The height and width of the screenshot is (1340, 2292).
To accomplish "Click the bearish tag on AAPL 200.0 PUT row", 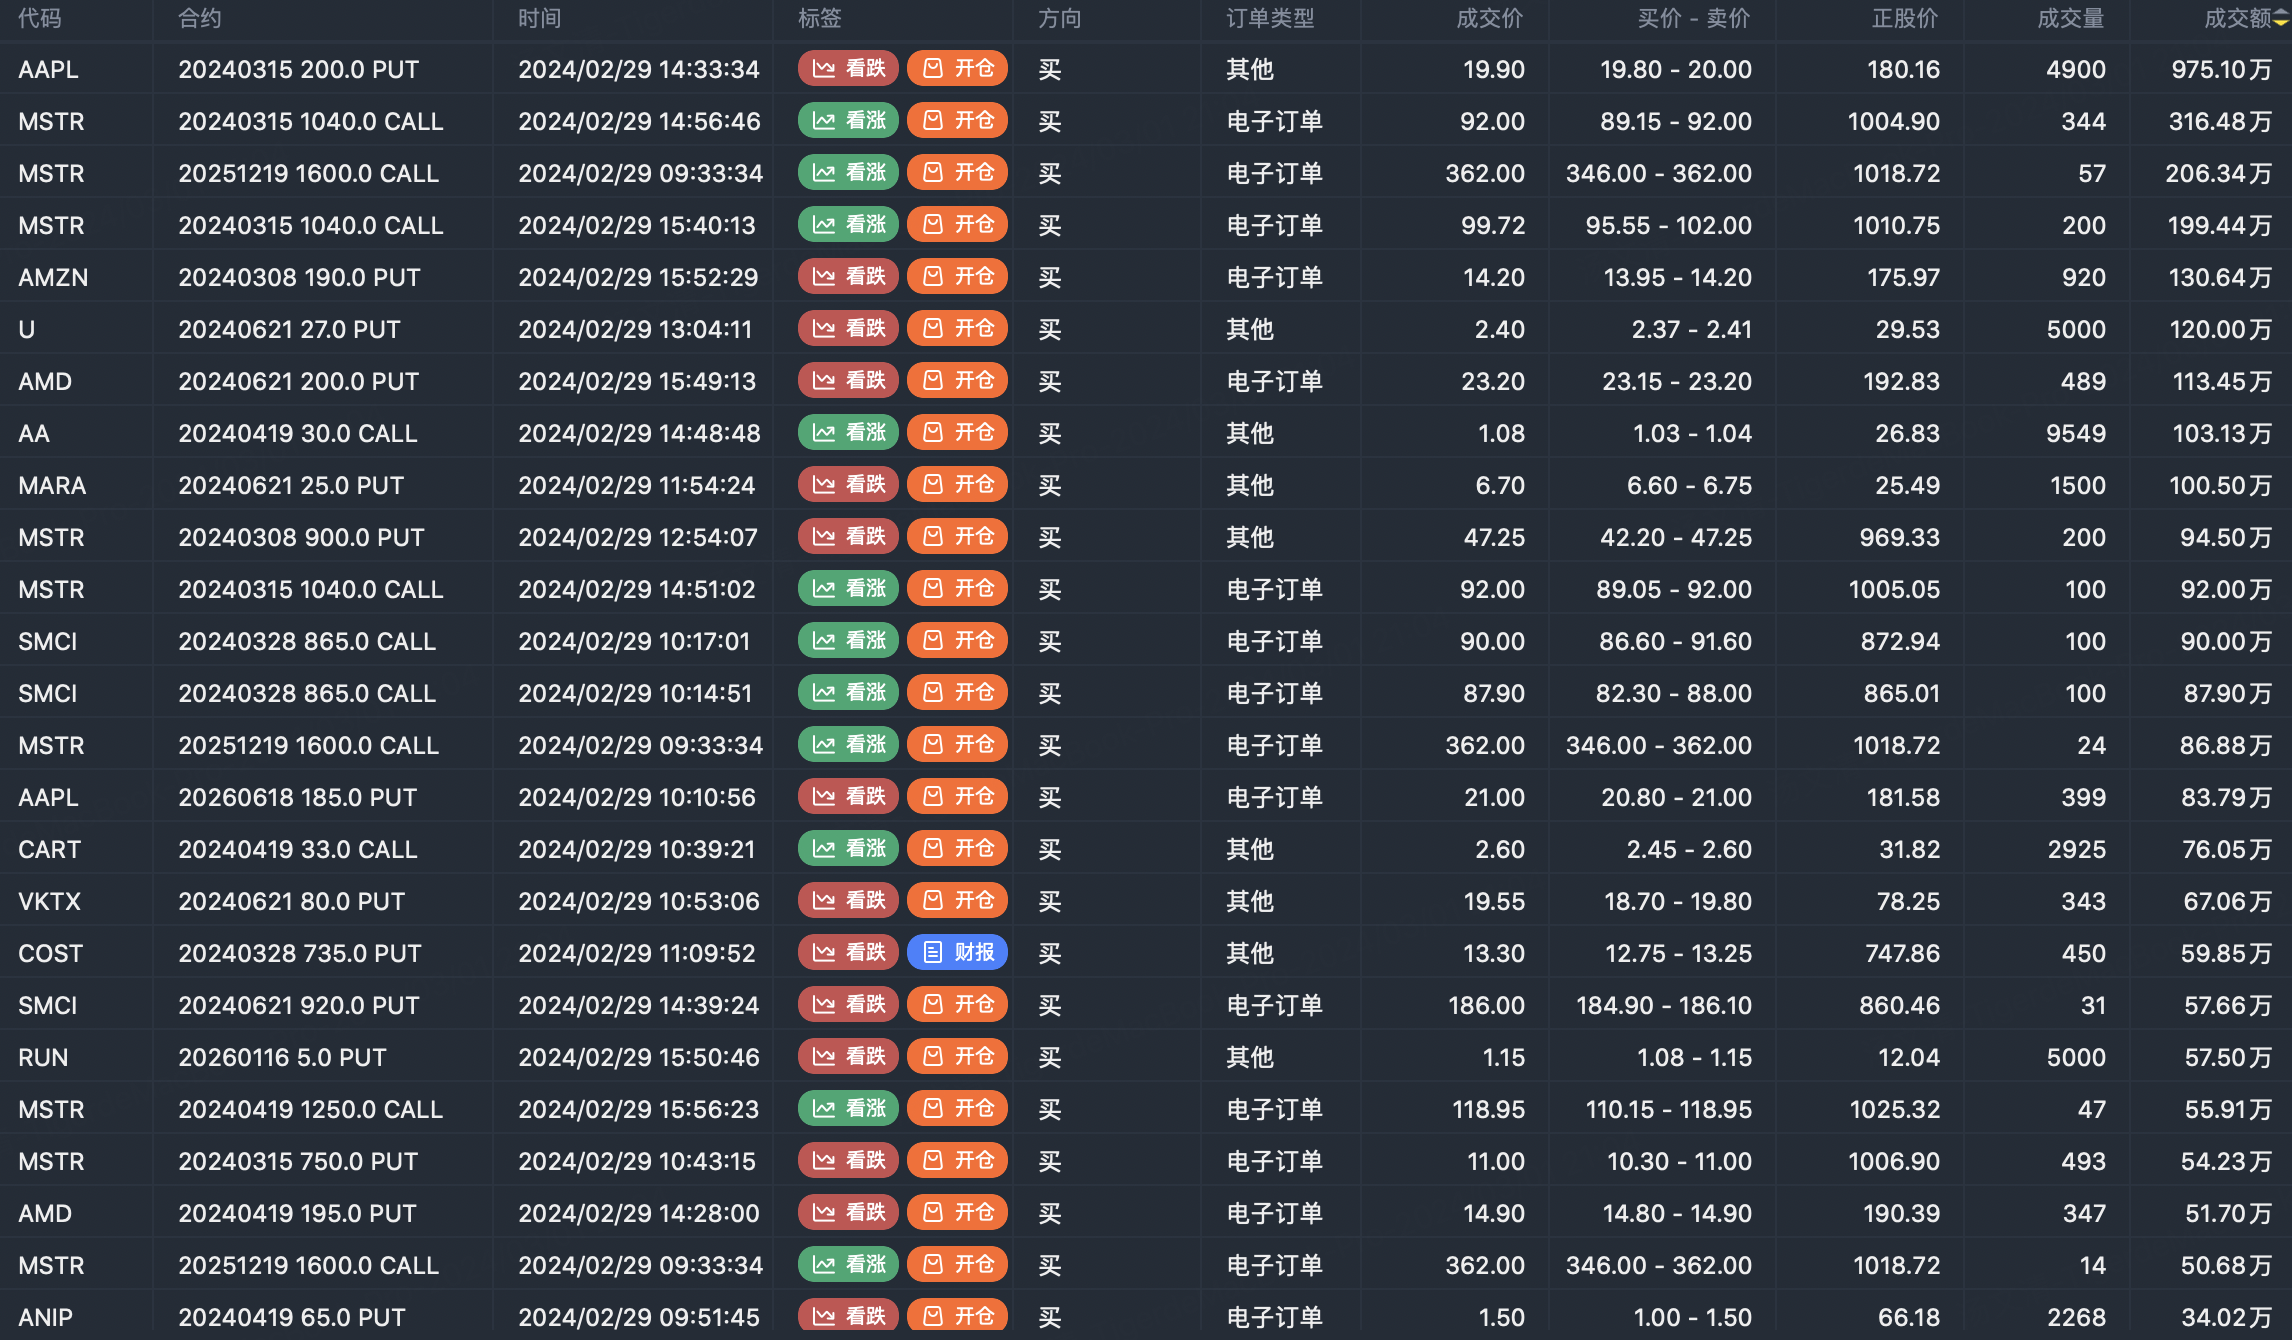I will (848, 69).
